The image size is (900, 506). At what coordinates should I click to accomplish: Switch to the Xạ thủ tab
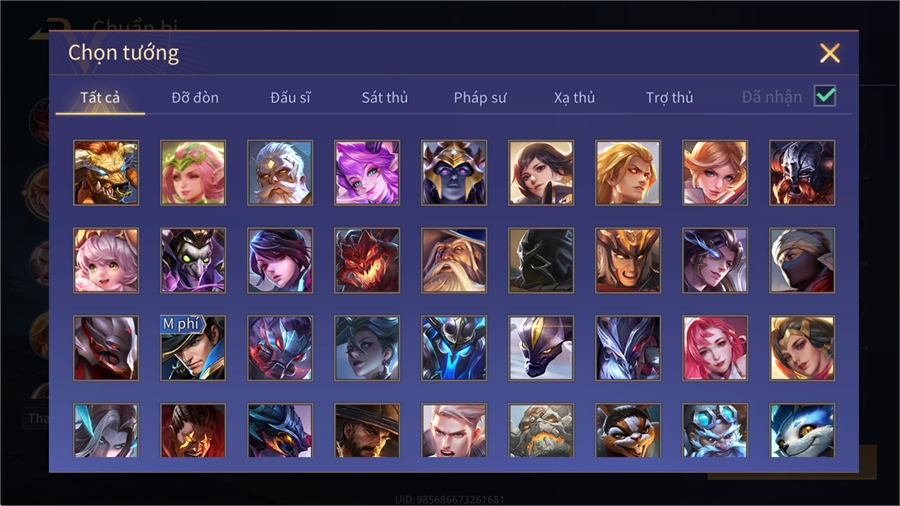574,98
